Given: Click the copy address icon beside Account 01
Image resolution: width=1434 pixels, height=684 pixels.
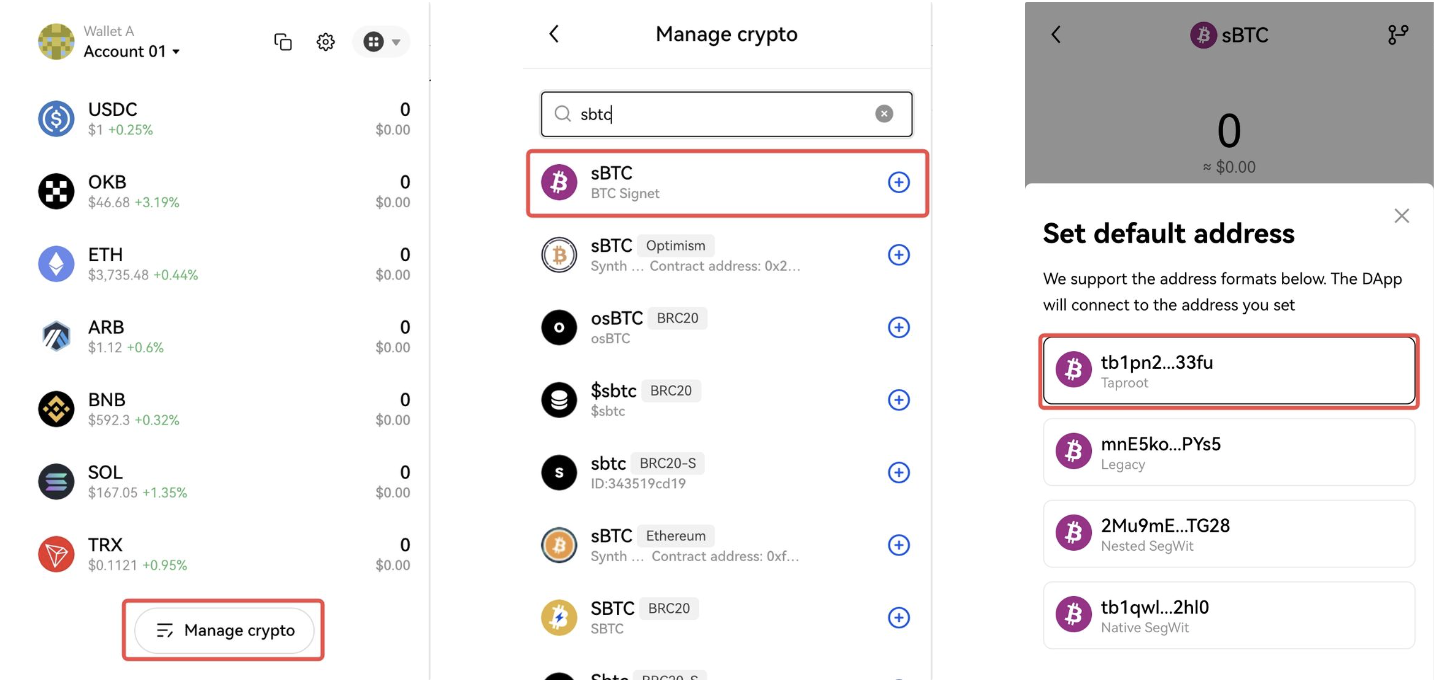Looking at the screenshot, I should coord(283,42).
